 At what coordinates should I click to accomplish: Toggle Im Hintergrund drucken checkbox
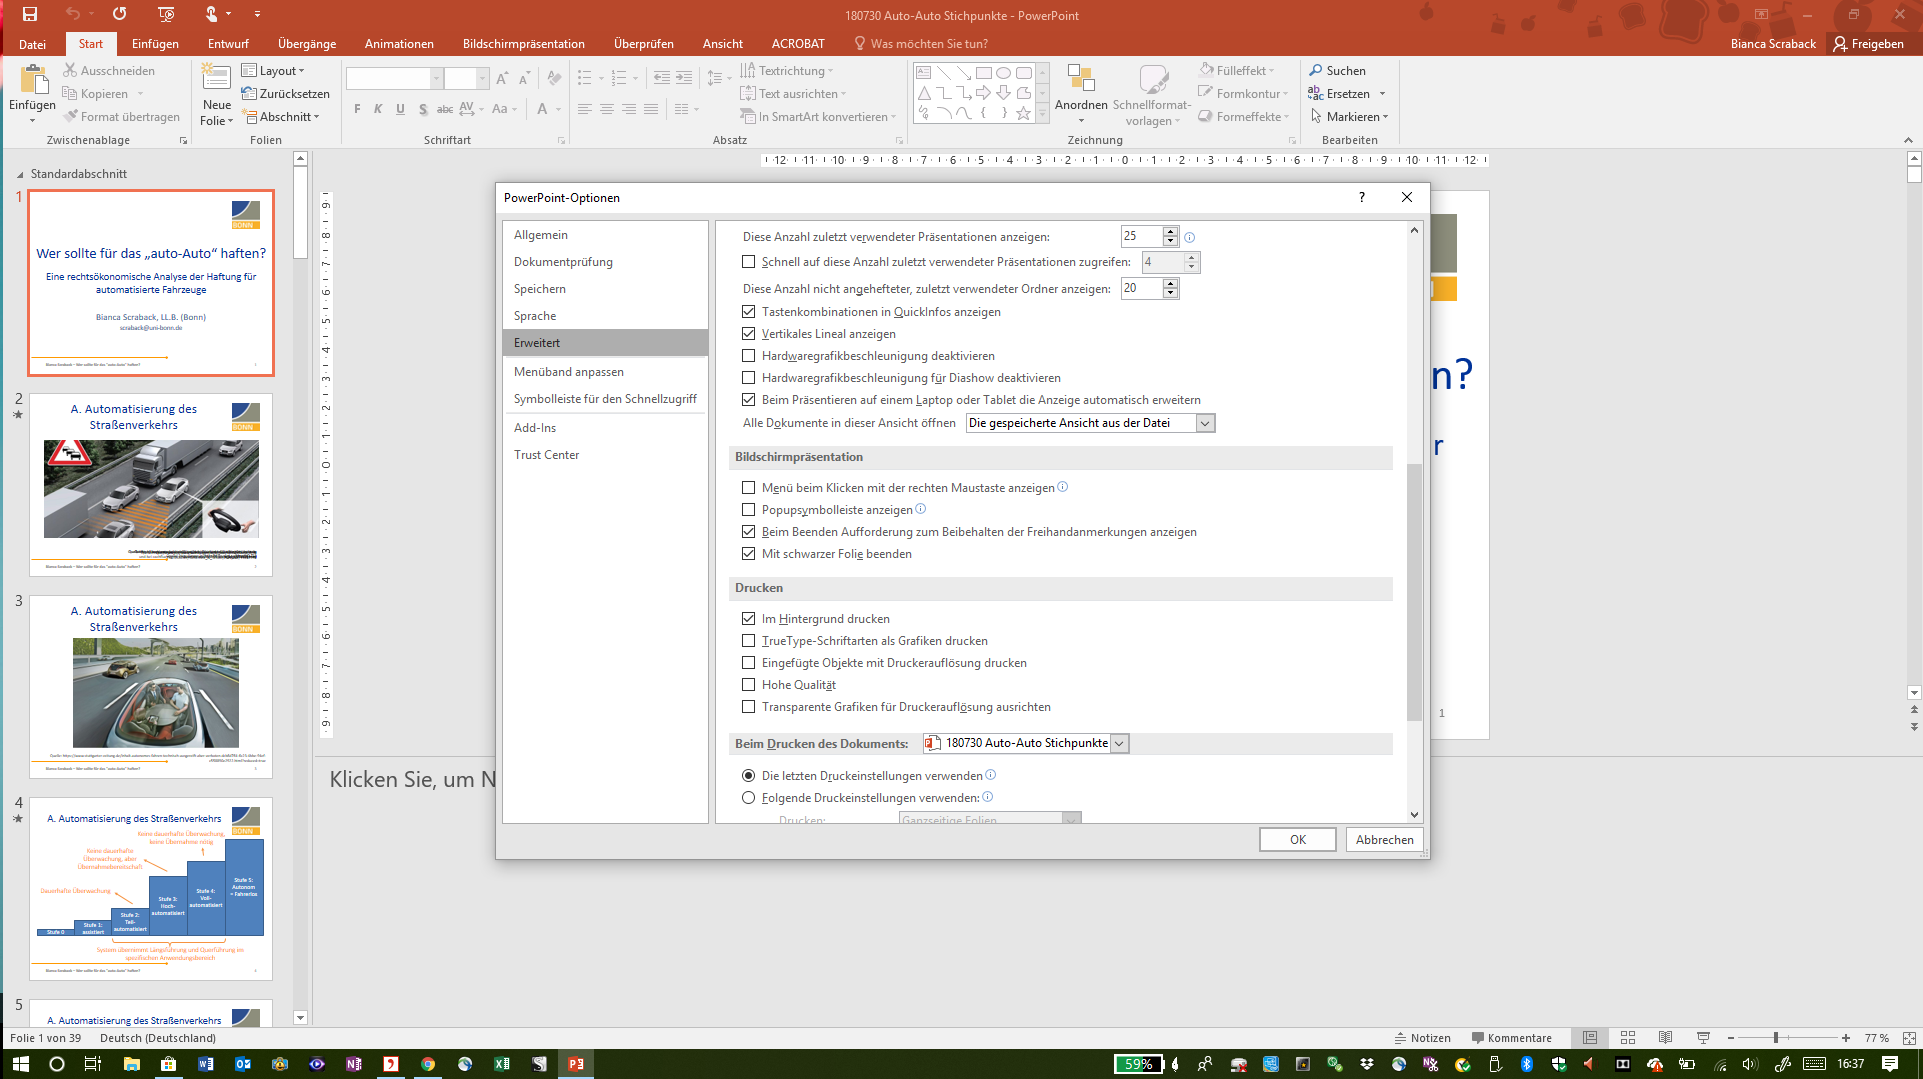748,619
